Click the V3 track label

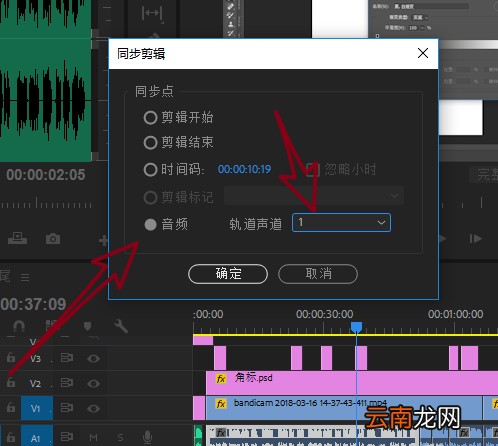click(x=35, y=359)
